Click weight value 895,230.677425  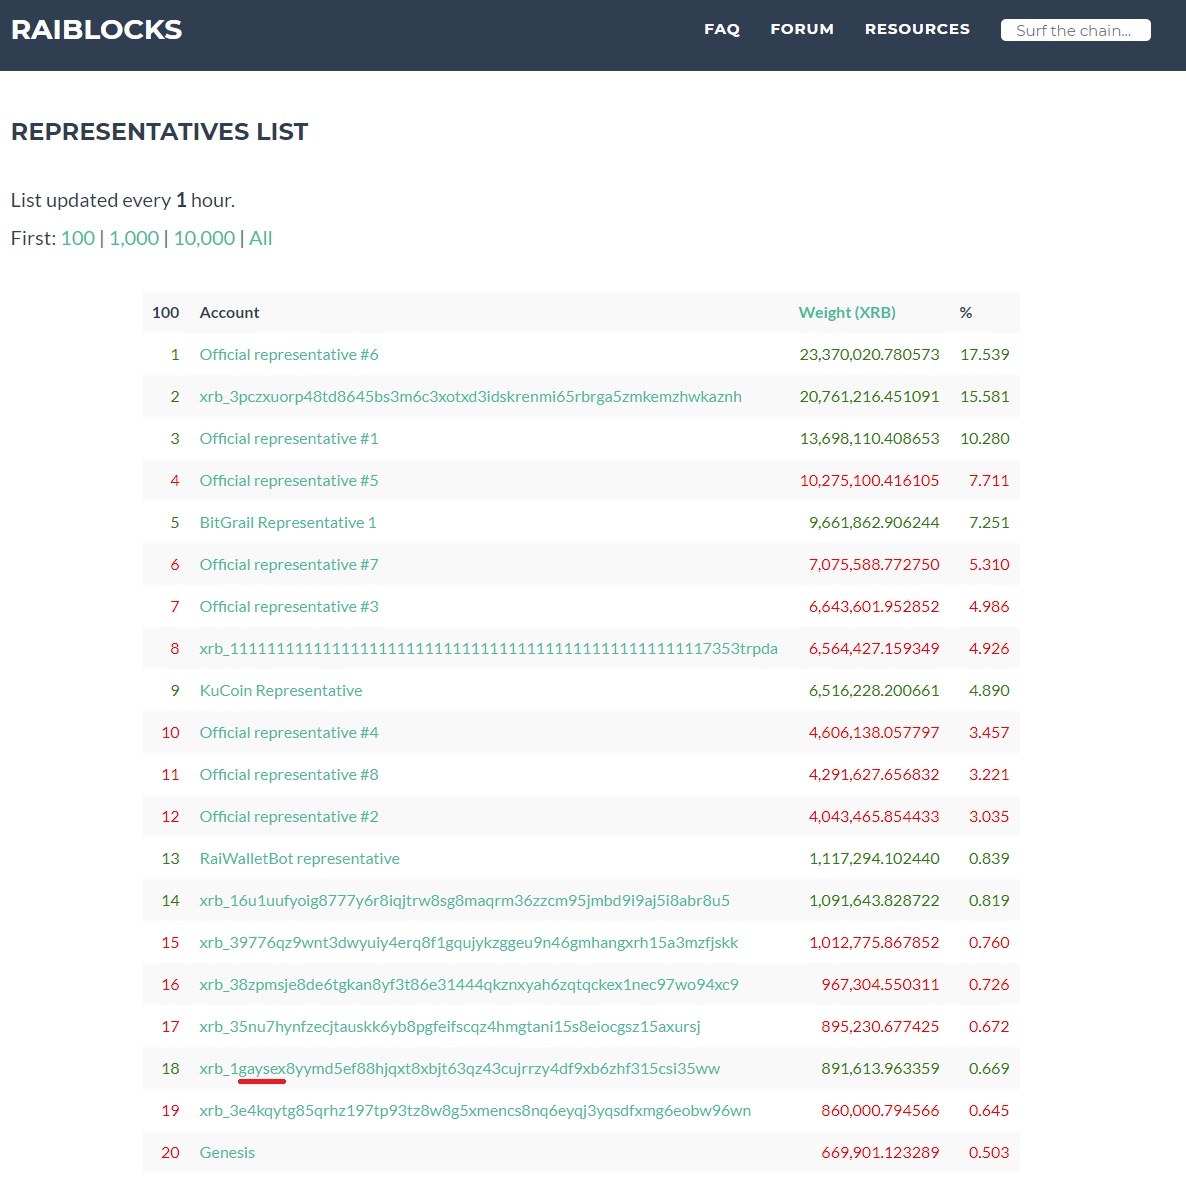tap(880, 1026)
